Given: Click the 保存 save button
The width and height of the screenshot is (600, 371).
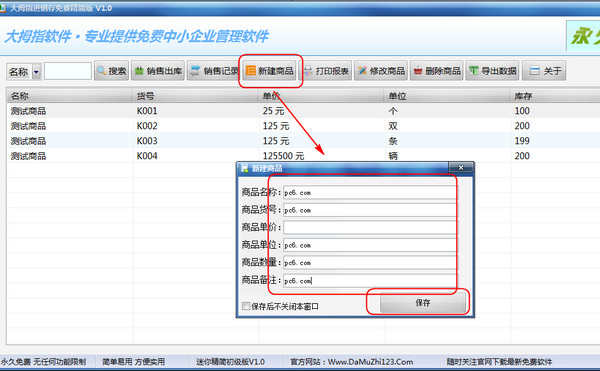Looking at the screenshot, I should pyautogui.click(x=423, y=303).
